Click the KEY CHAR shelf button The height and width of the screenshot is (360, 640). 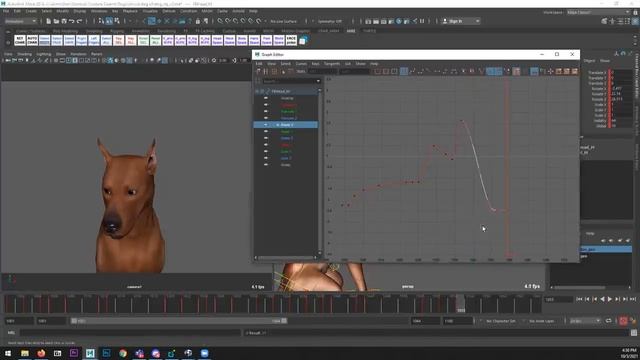(20, 40)
